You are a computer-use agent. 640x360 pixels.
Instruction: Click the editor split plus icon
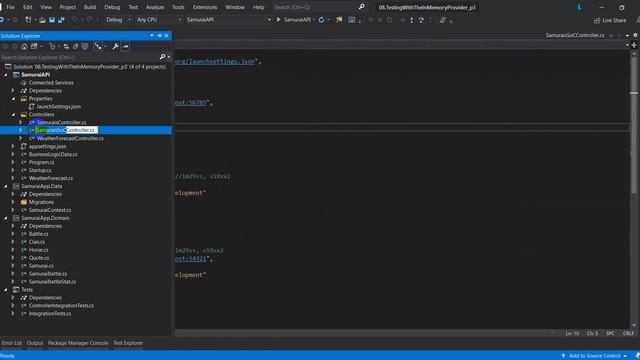pos(634,45)
